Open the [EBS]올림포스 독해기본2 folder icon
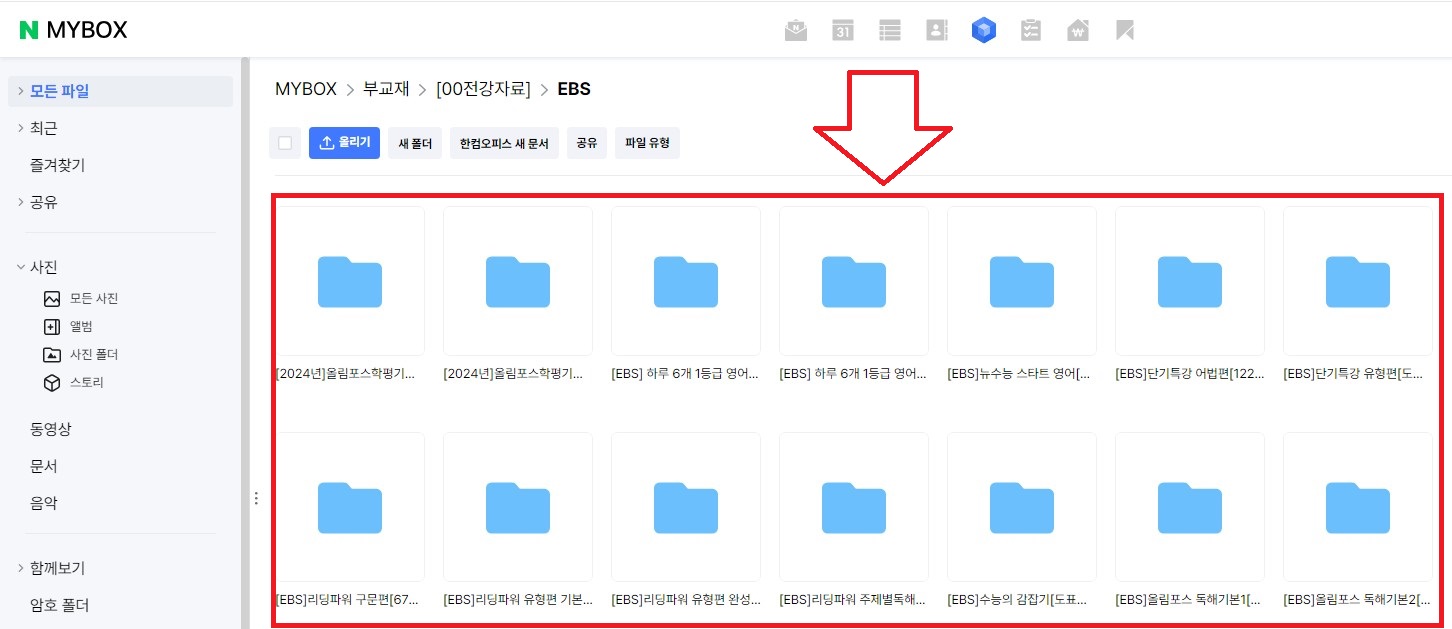This screenshot has width=1452, height=629. [x=1357, y=507]
